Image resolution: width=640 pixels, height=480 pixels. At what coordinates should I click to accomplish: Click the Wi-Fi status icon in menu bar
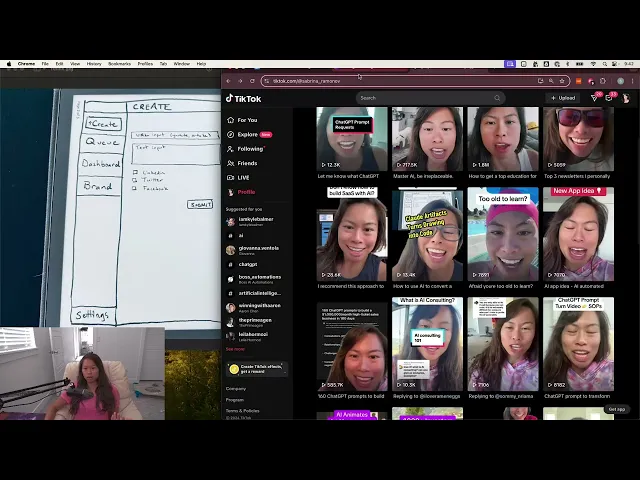coord(593,64)
